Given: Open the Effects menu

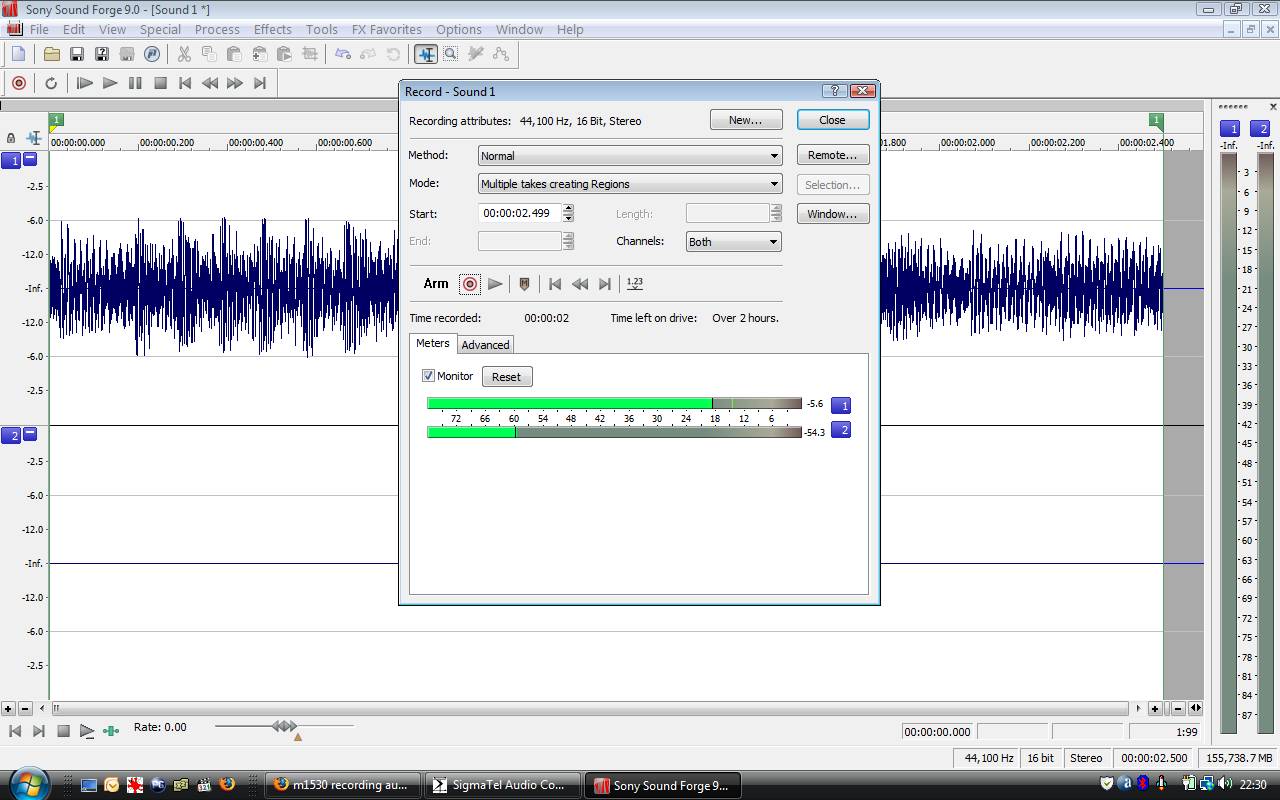Looking at the screenshot, I should pyautogui.click(x=272, y=29).
